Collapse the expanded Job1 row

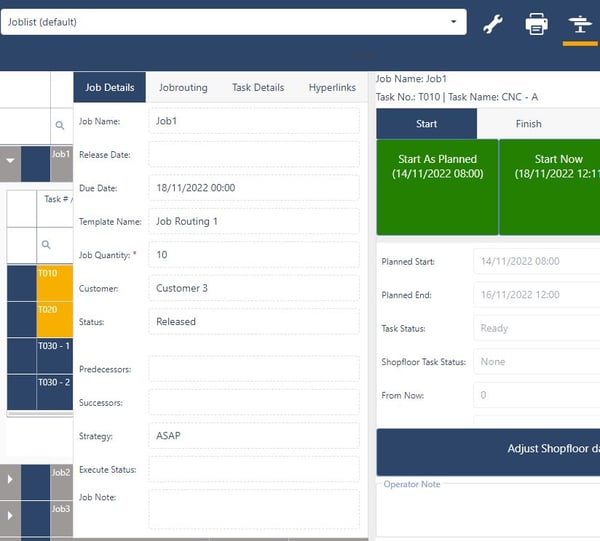(11, 160)
